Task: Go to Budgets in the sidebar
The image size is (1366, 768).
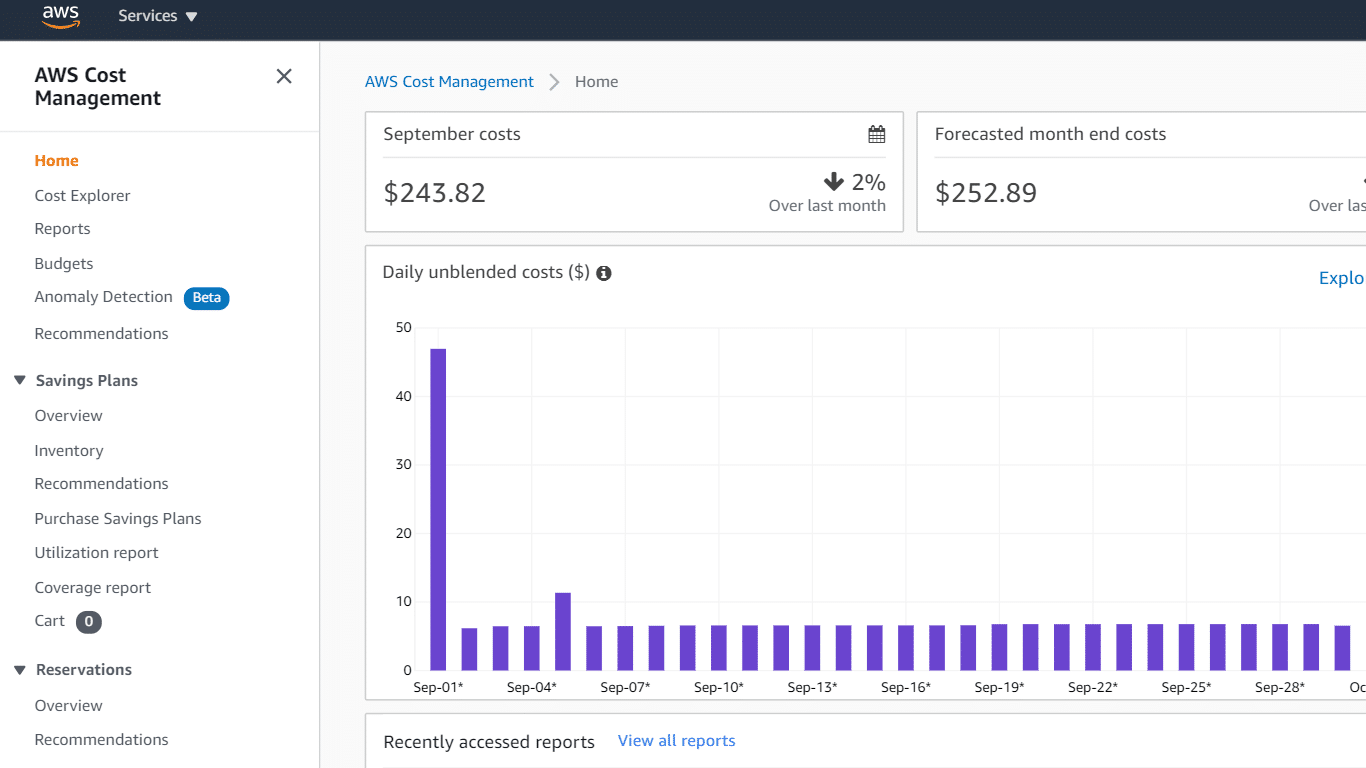Action: (64, 264)
